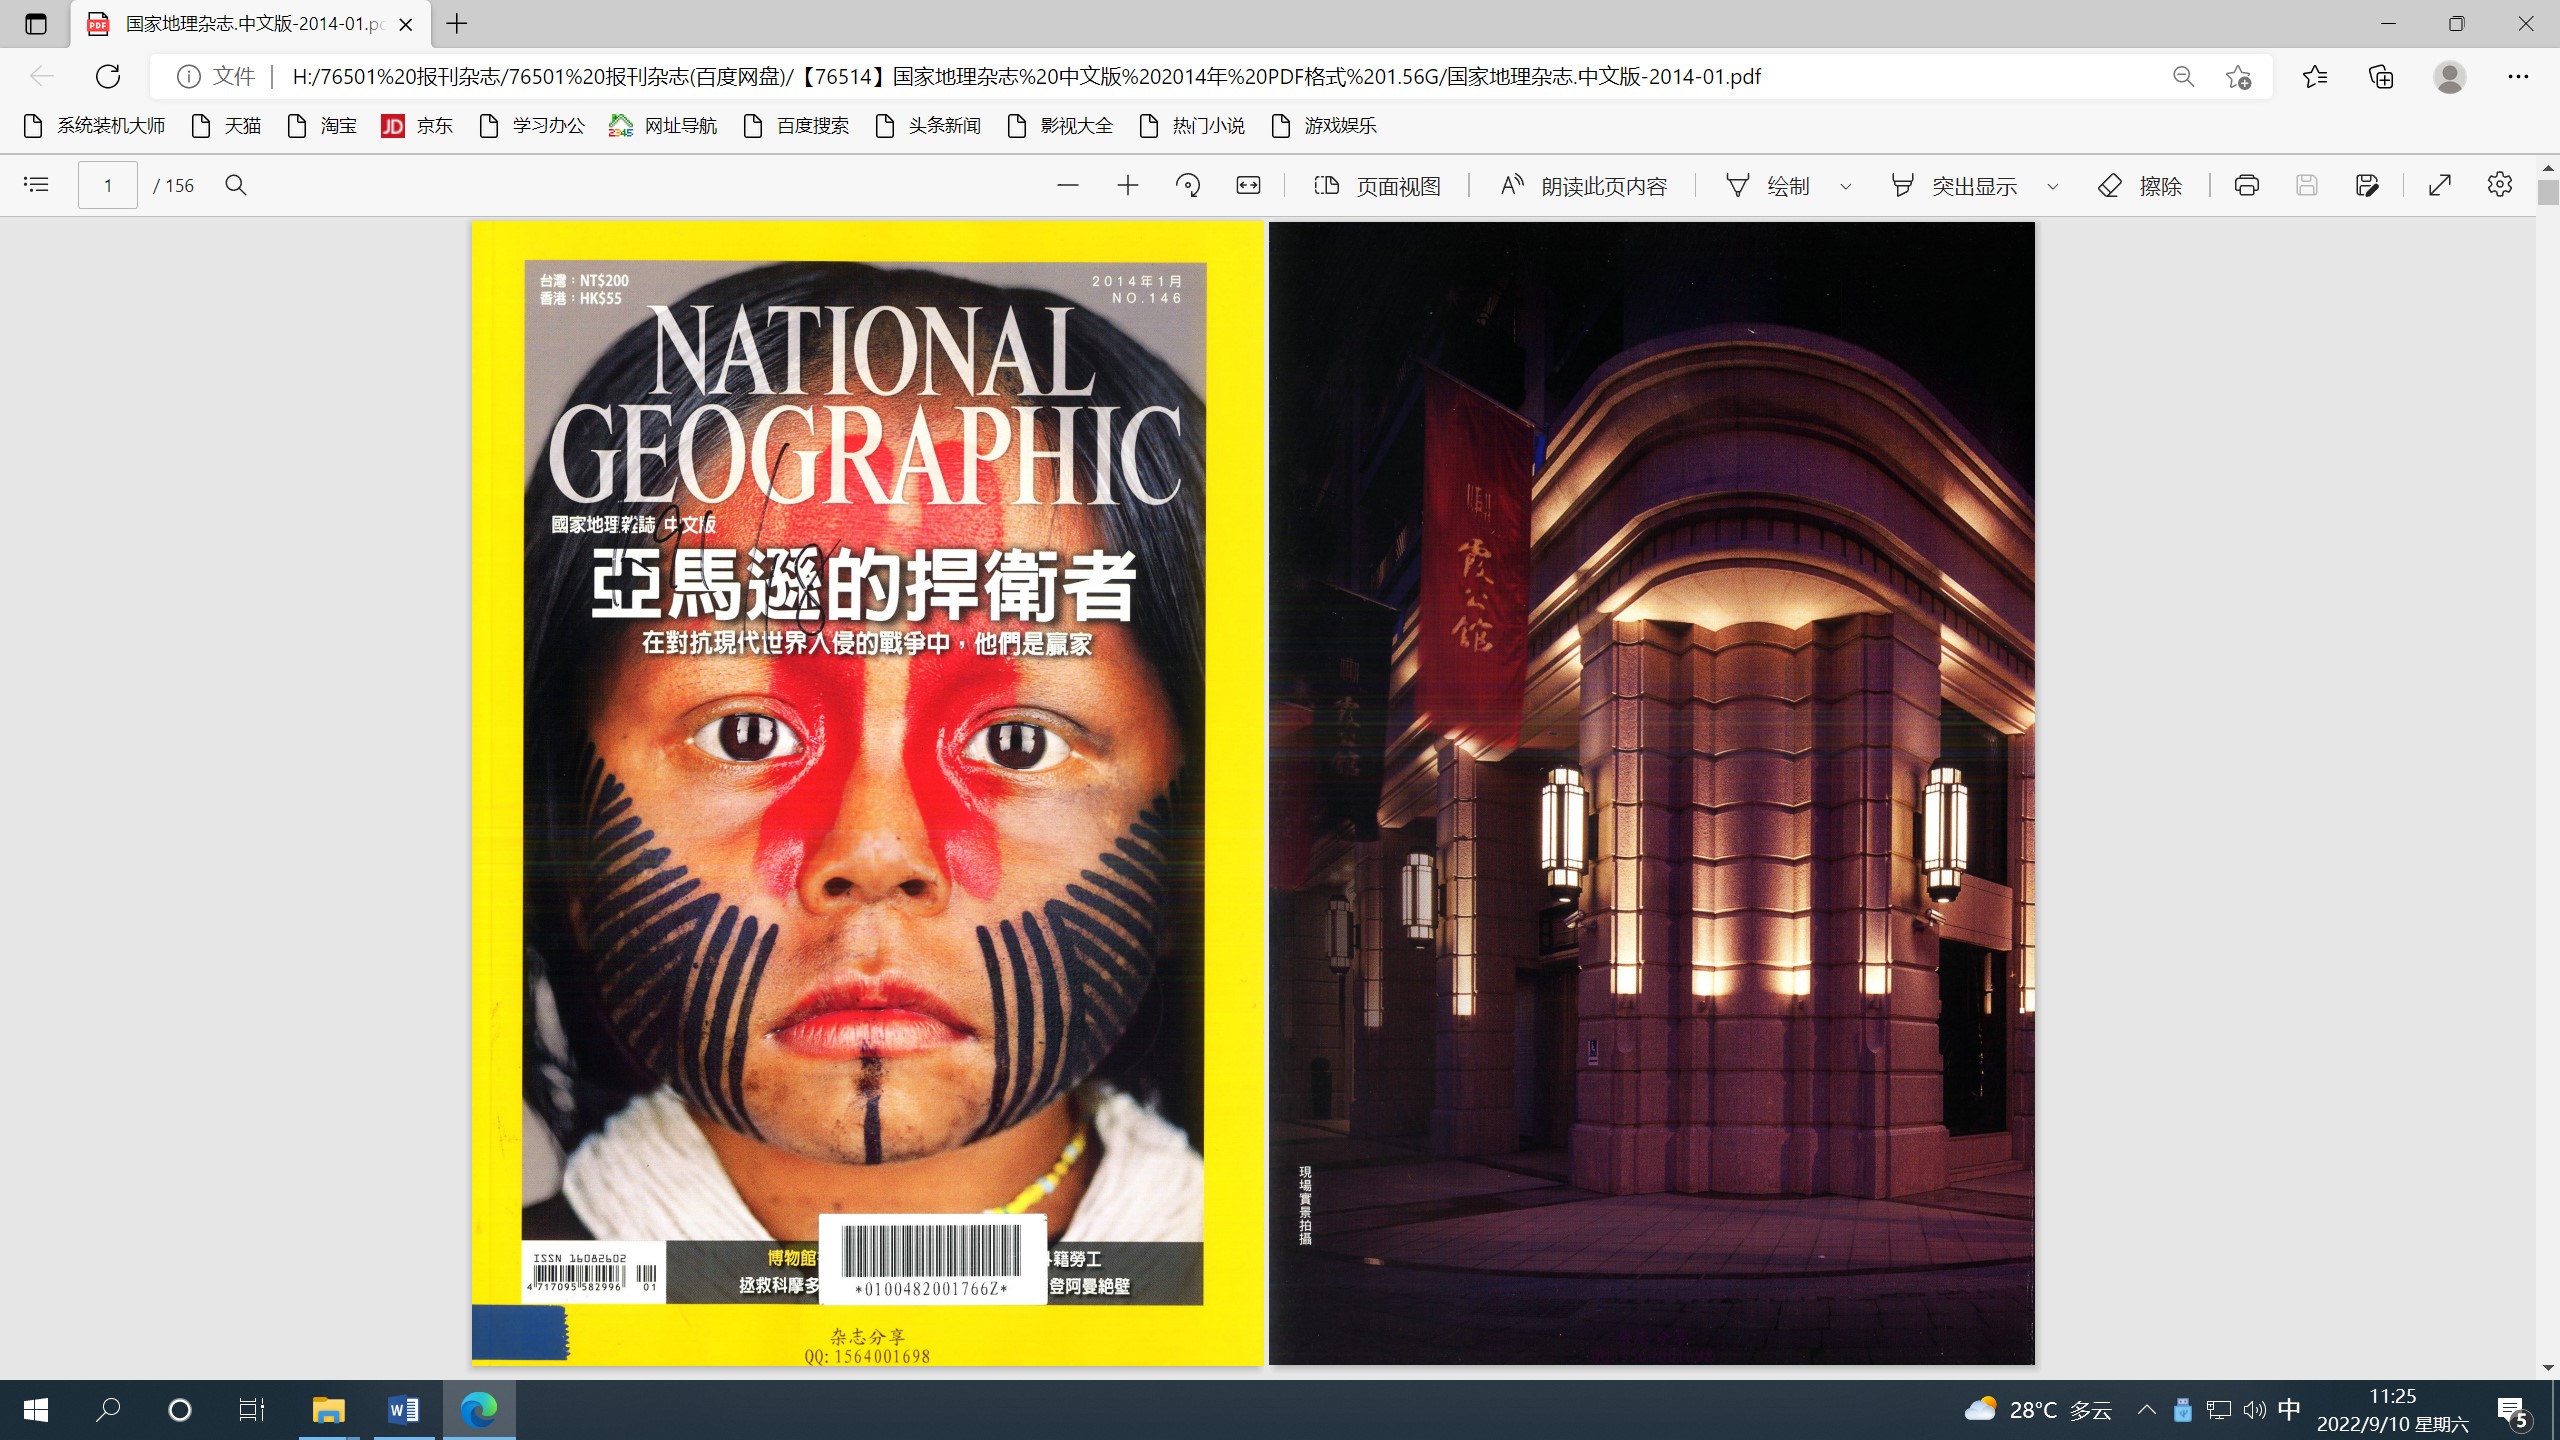
Task: Expand the 绘制 draw options dropdown
Action: [x=1846, y=186]
